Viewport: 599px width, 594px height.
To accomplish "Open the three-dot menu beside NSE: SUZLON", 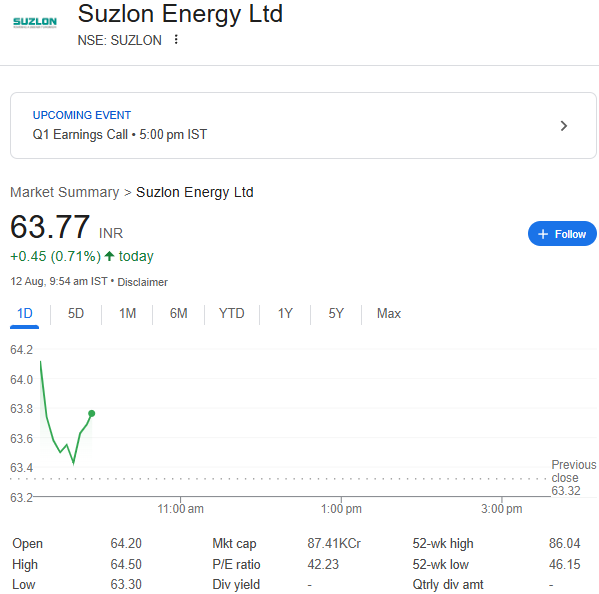I will tap(176, 39).
